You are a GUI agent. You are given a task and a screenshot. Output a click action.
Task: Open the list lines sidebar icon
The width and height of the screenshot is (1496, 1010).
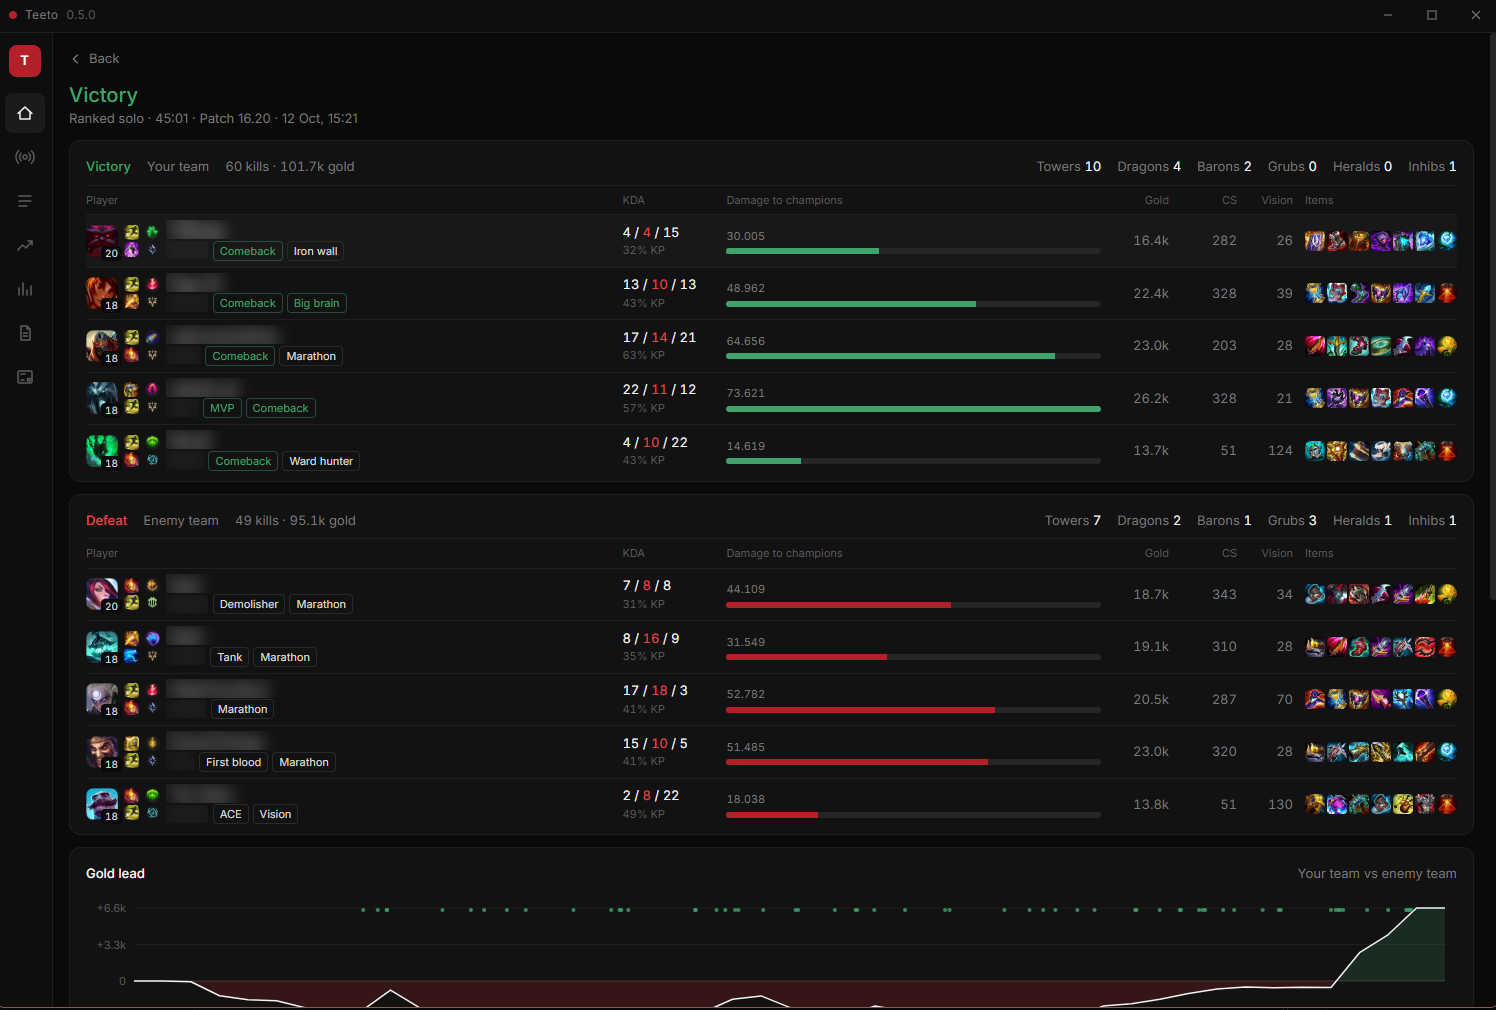(25, 201)
